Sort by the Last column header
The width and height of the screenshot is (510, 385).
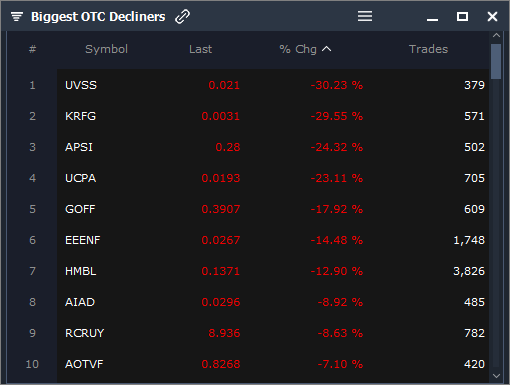point(200,49)
